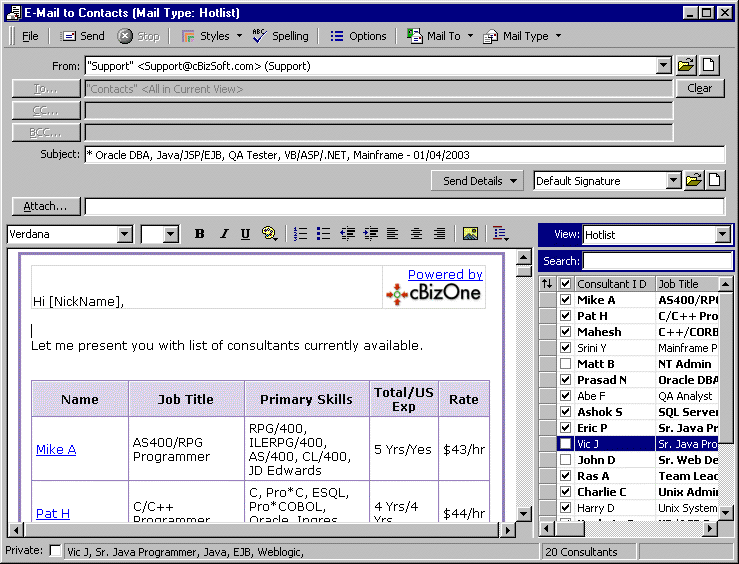Toggle Bold formatting
Screen dimensions: 739x564
point(200,234)
